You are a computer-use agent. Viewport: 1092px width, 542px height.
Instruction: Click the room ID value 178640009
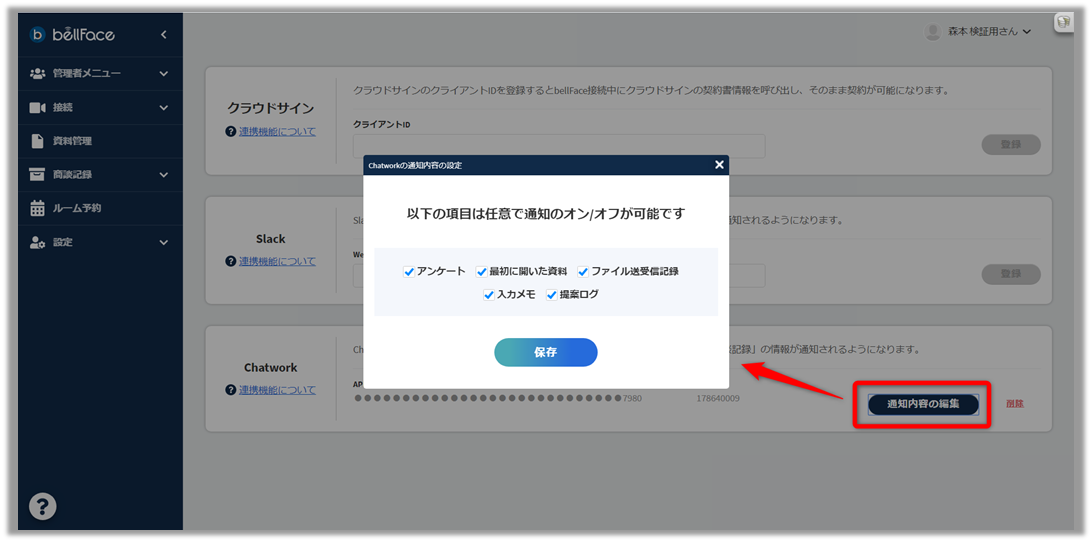[717, 398]
